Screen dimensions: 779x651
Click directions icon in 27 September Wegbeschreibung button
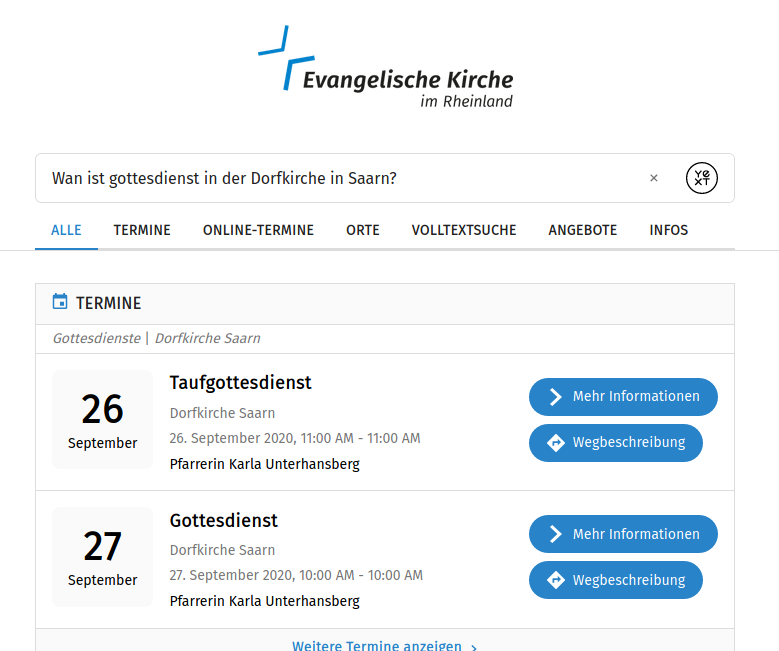click(556, 580)
